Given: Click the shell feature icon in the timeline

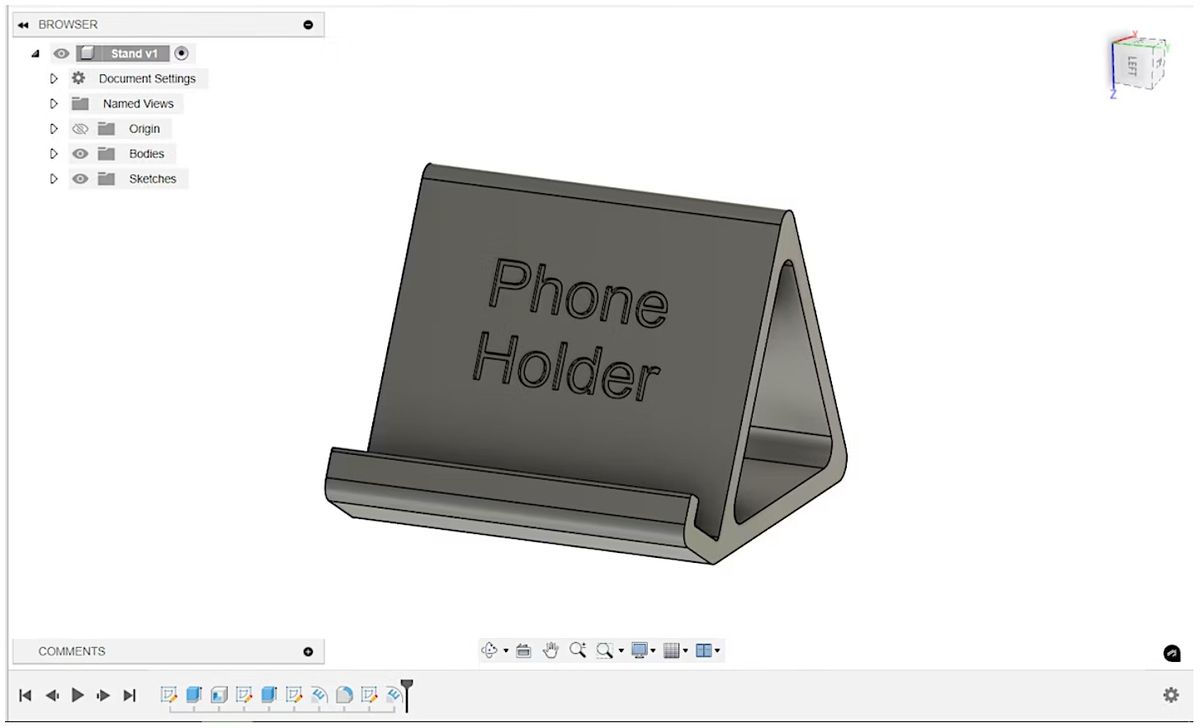Looking at the screenshot, I should [x=219, y=694].
